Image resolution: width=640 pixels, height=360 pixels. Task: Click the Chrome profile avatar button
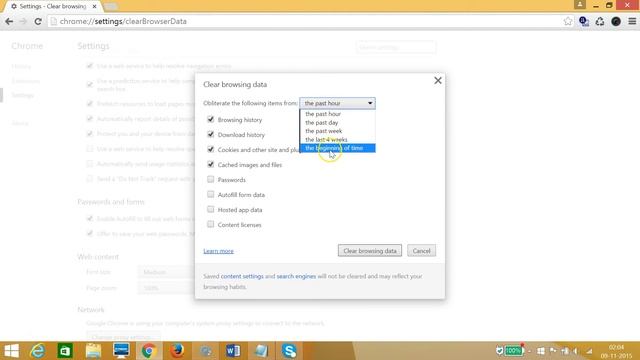pos(580,5)
